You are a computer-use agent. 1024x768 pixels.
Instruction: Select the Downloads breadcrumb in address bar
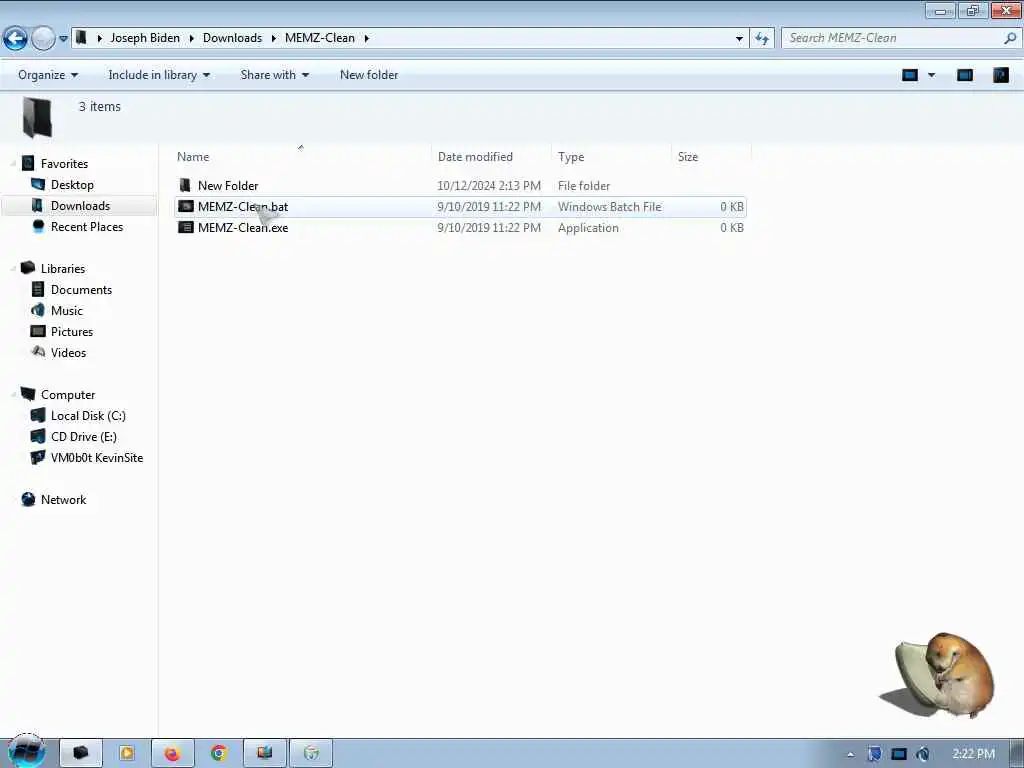(x=232, y=38)
